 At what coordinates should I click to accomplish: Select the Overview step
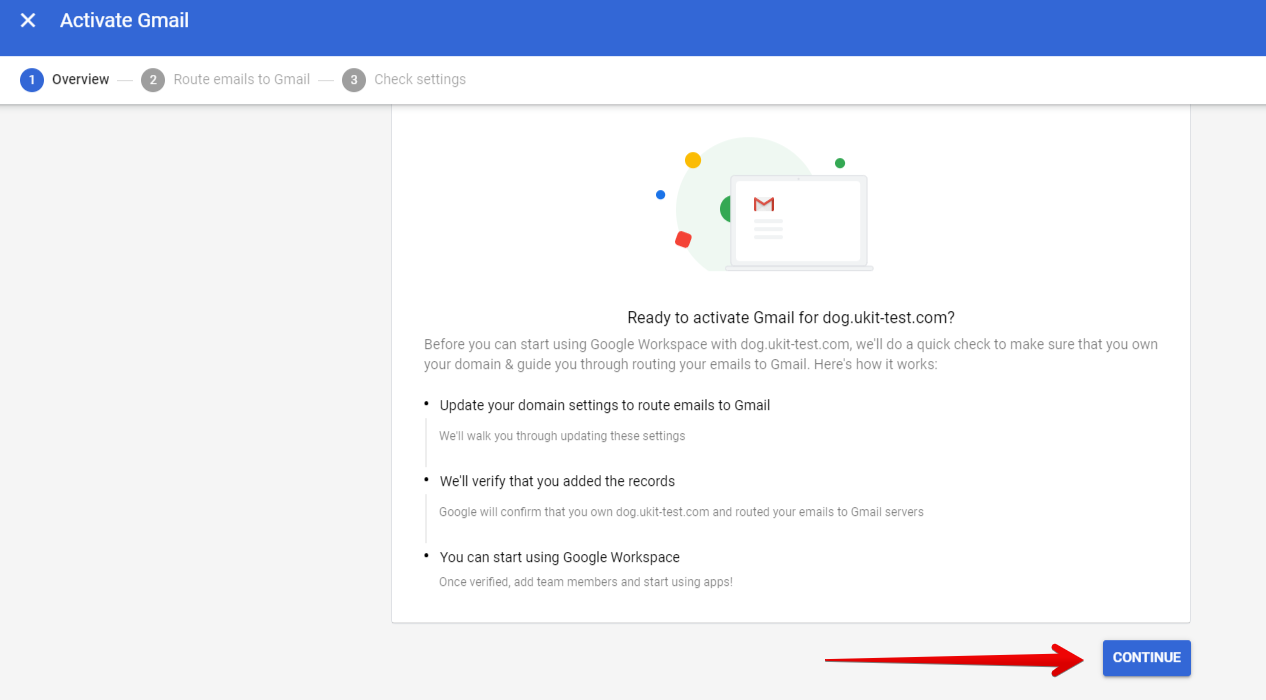point(80,80)
